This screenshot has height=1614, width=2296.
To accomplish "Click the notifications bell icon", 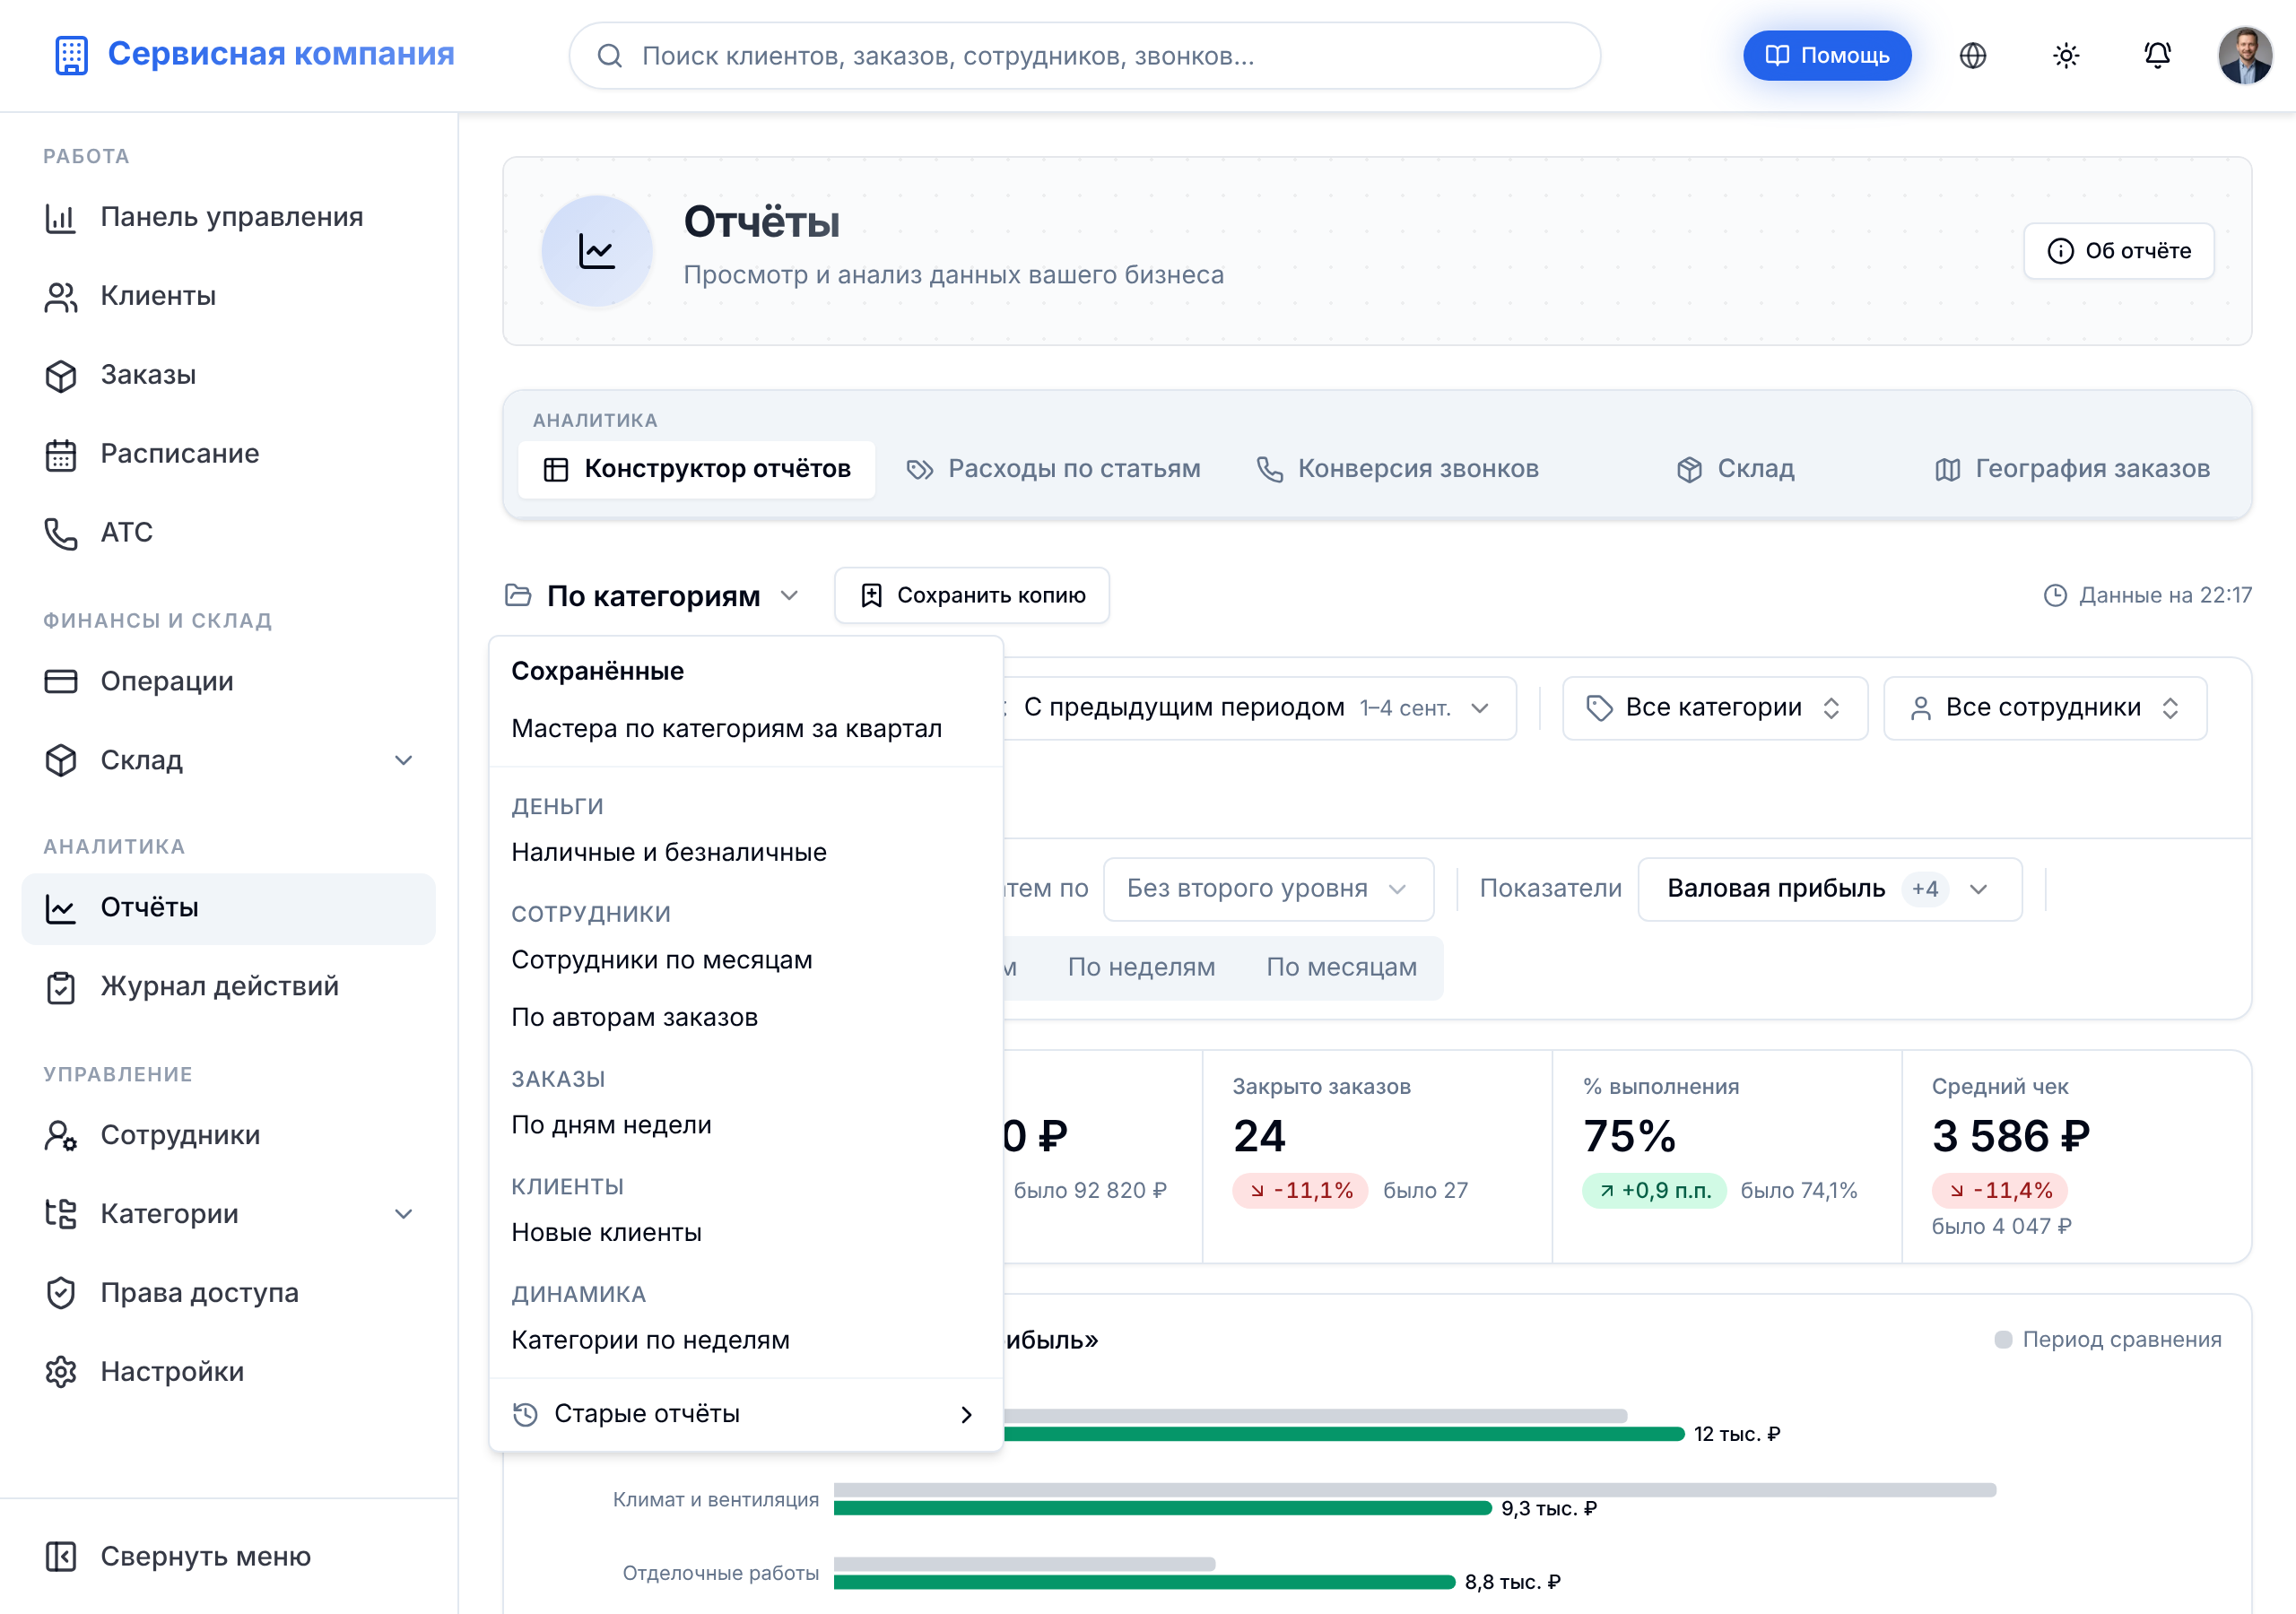I will (2157, 55).
